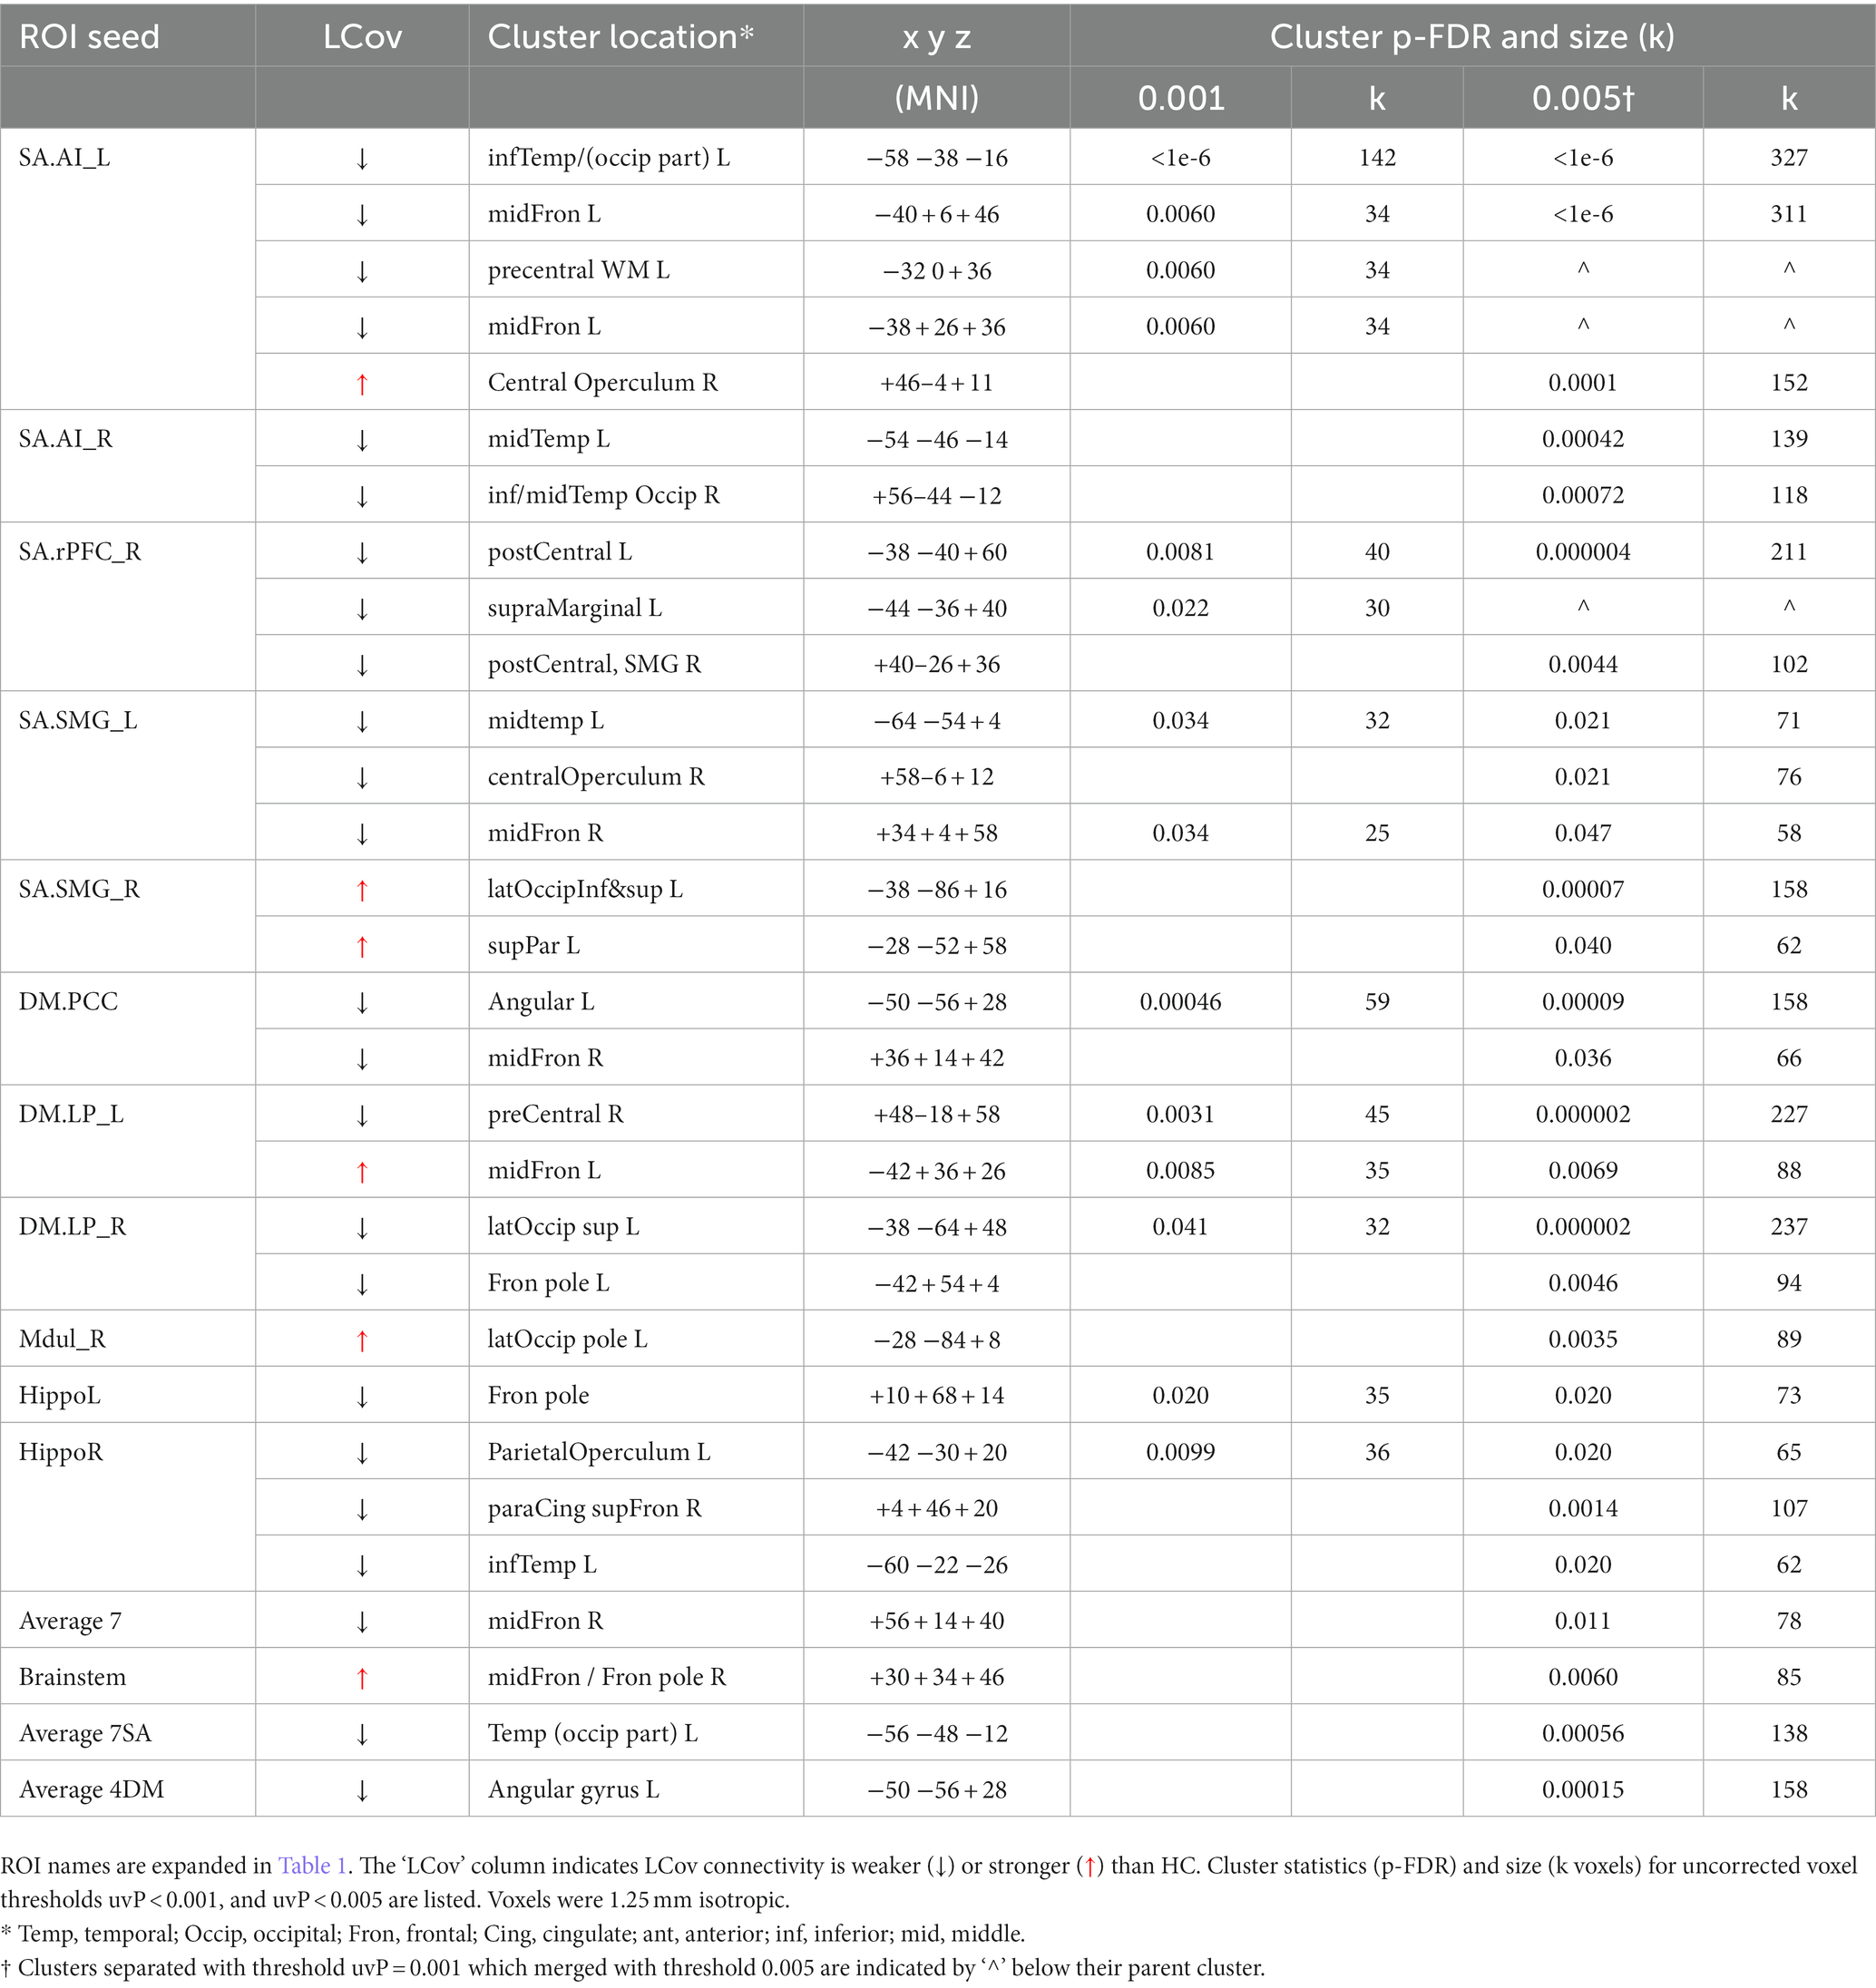
Task: Click the paraCing supFron R cell
Action: tap(594, 1509)
